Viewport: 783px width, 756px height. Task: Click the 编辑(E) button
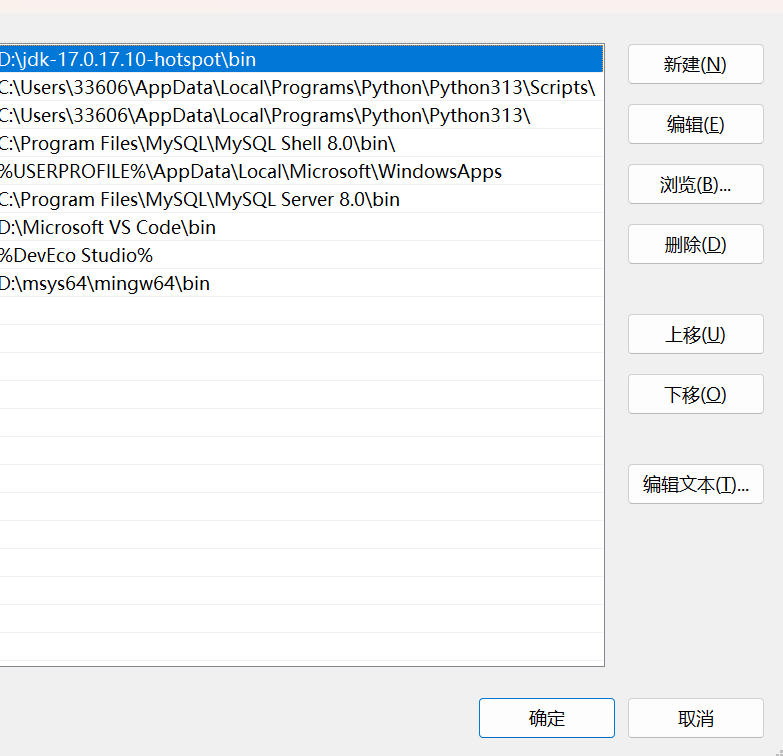(696, 124)
